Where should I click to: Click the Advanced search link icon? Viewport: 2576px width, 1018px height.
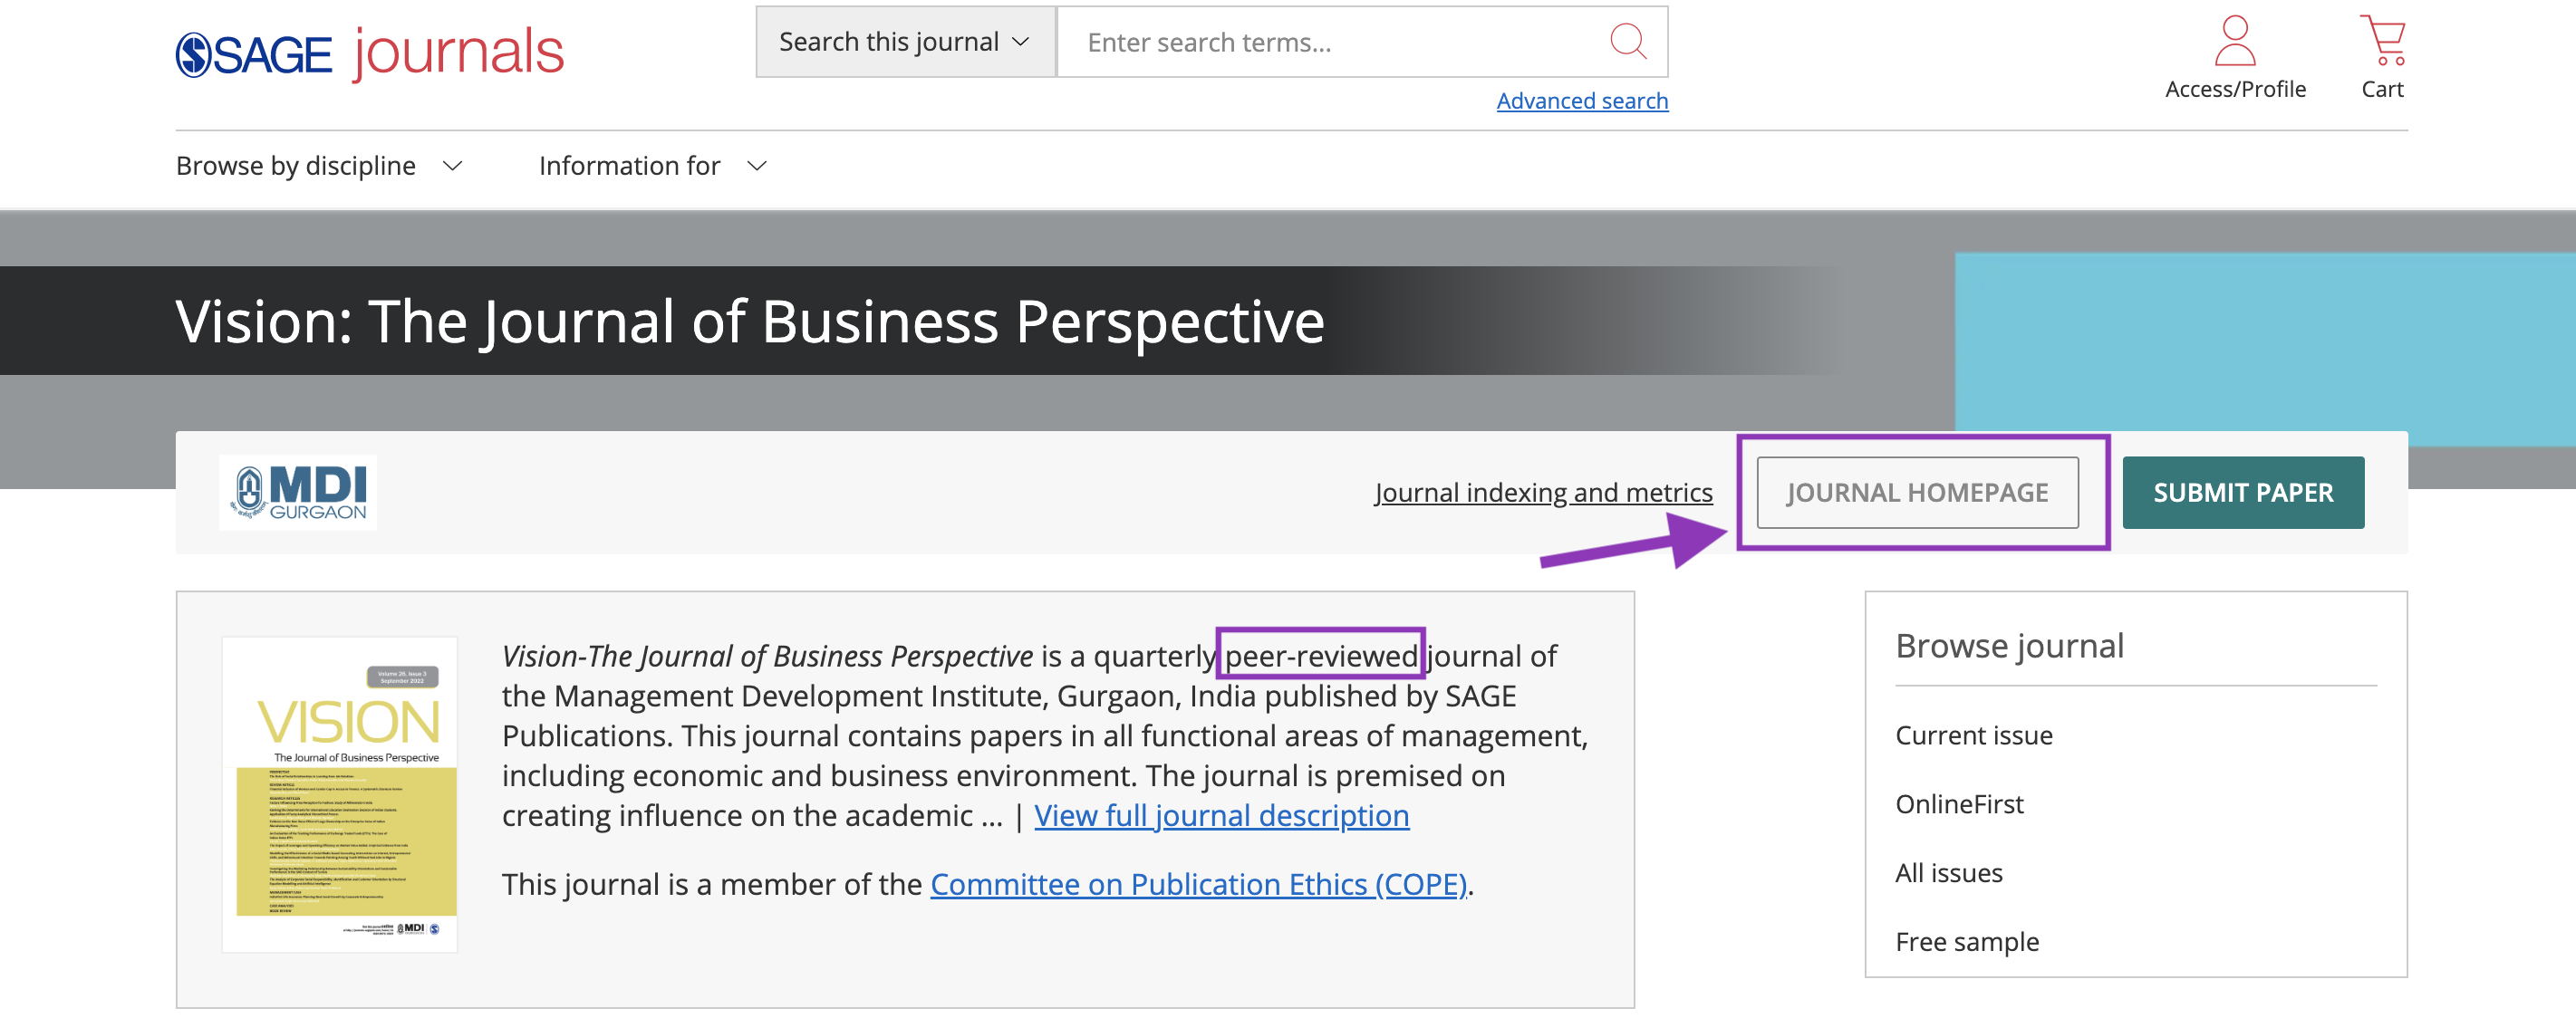1580,101
